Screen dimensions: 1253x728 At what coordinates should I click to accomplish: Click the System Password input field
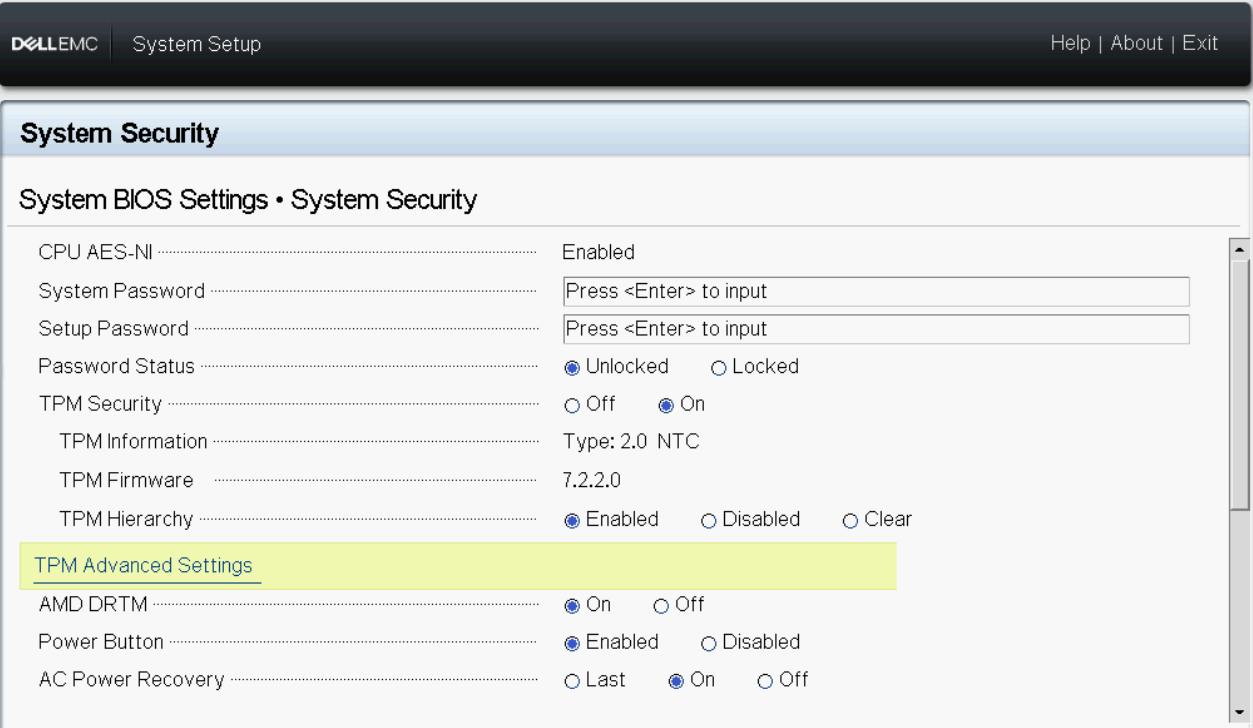pyautogui.click(x=876, y=291)
